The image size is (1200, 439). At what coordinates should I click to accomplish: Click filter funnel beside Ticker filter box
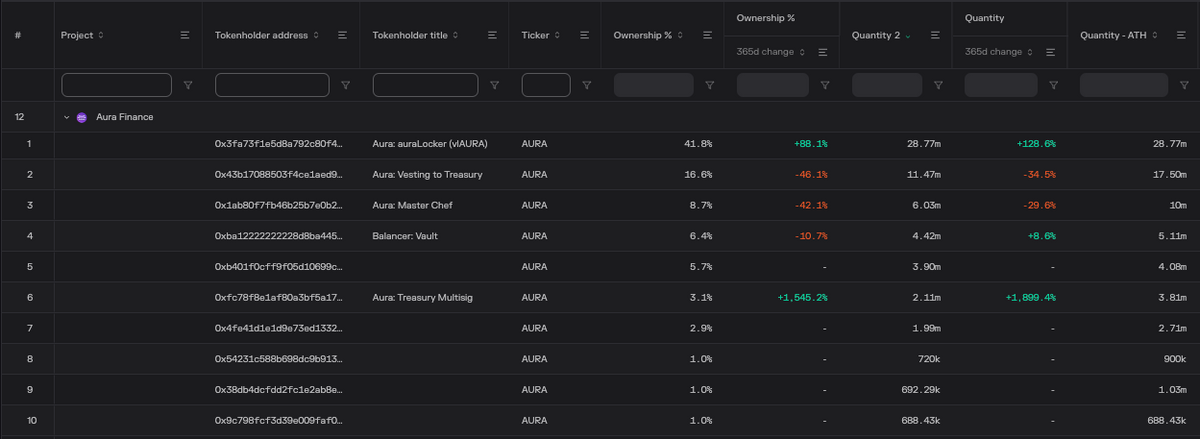587,86
